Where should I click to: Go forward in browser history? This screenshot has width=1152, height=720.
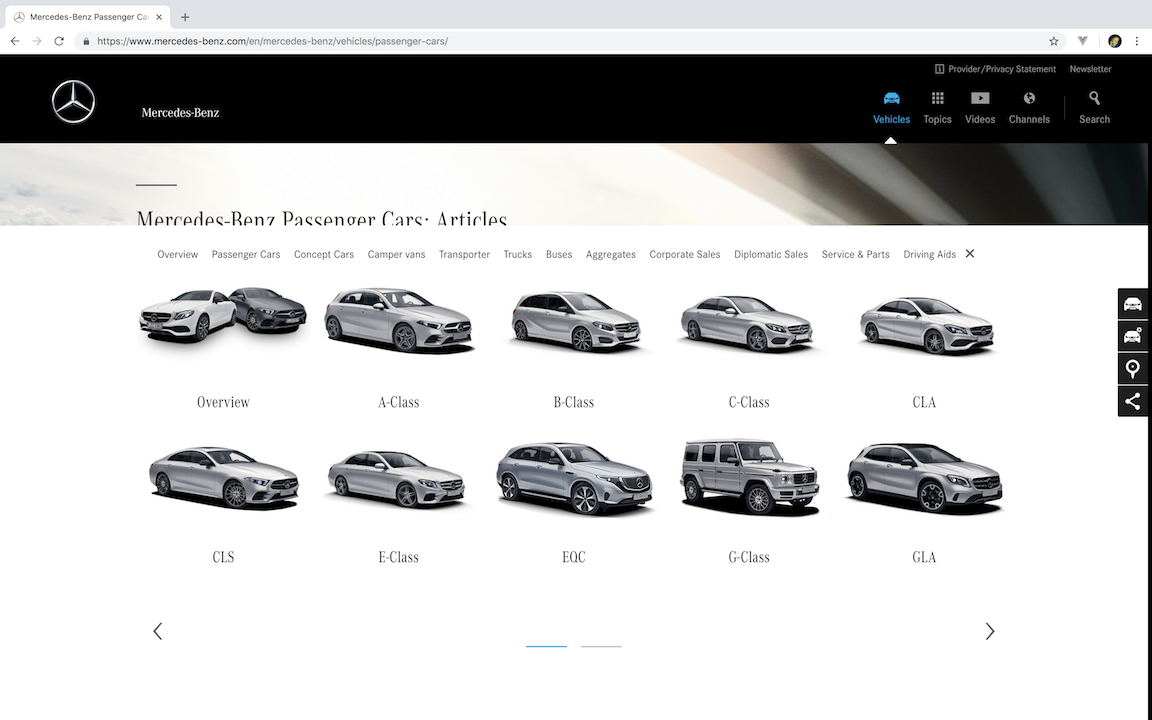point(37,41)
